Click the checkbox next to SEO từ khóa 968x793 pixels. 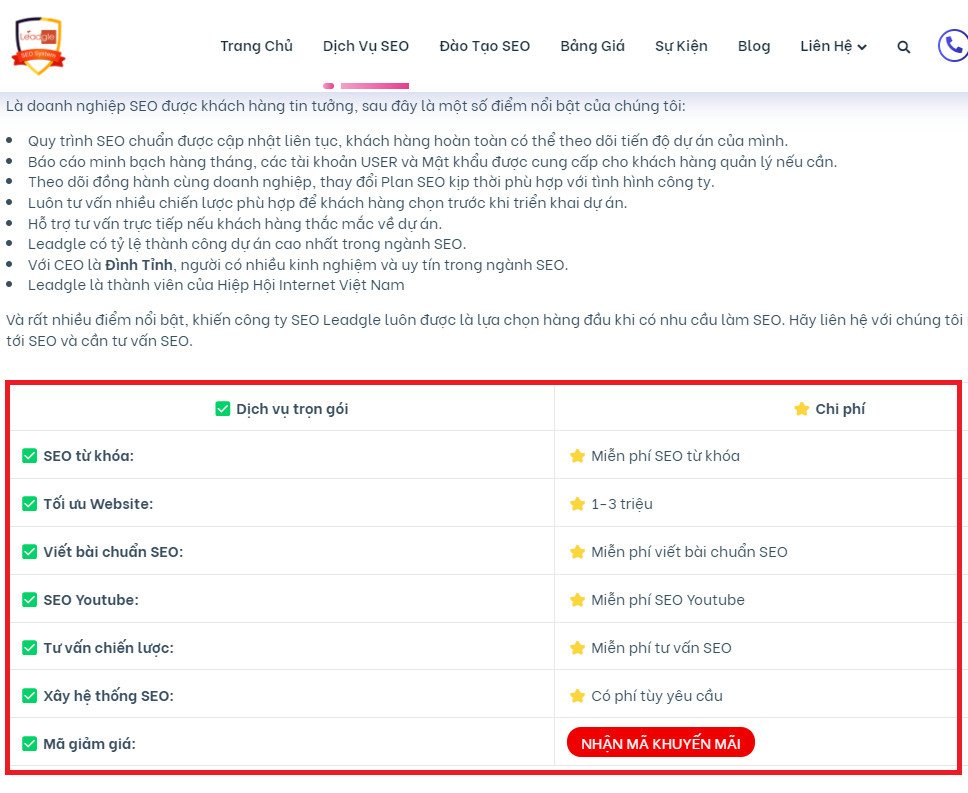point(30,456)
